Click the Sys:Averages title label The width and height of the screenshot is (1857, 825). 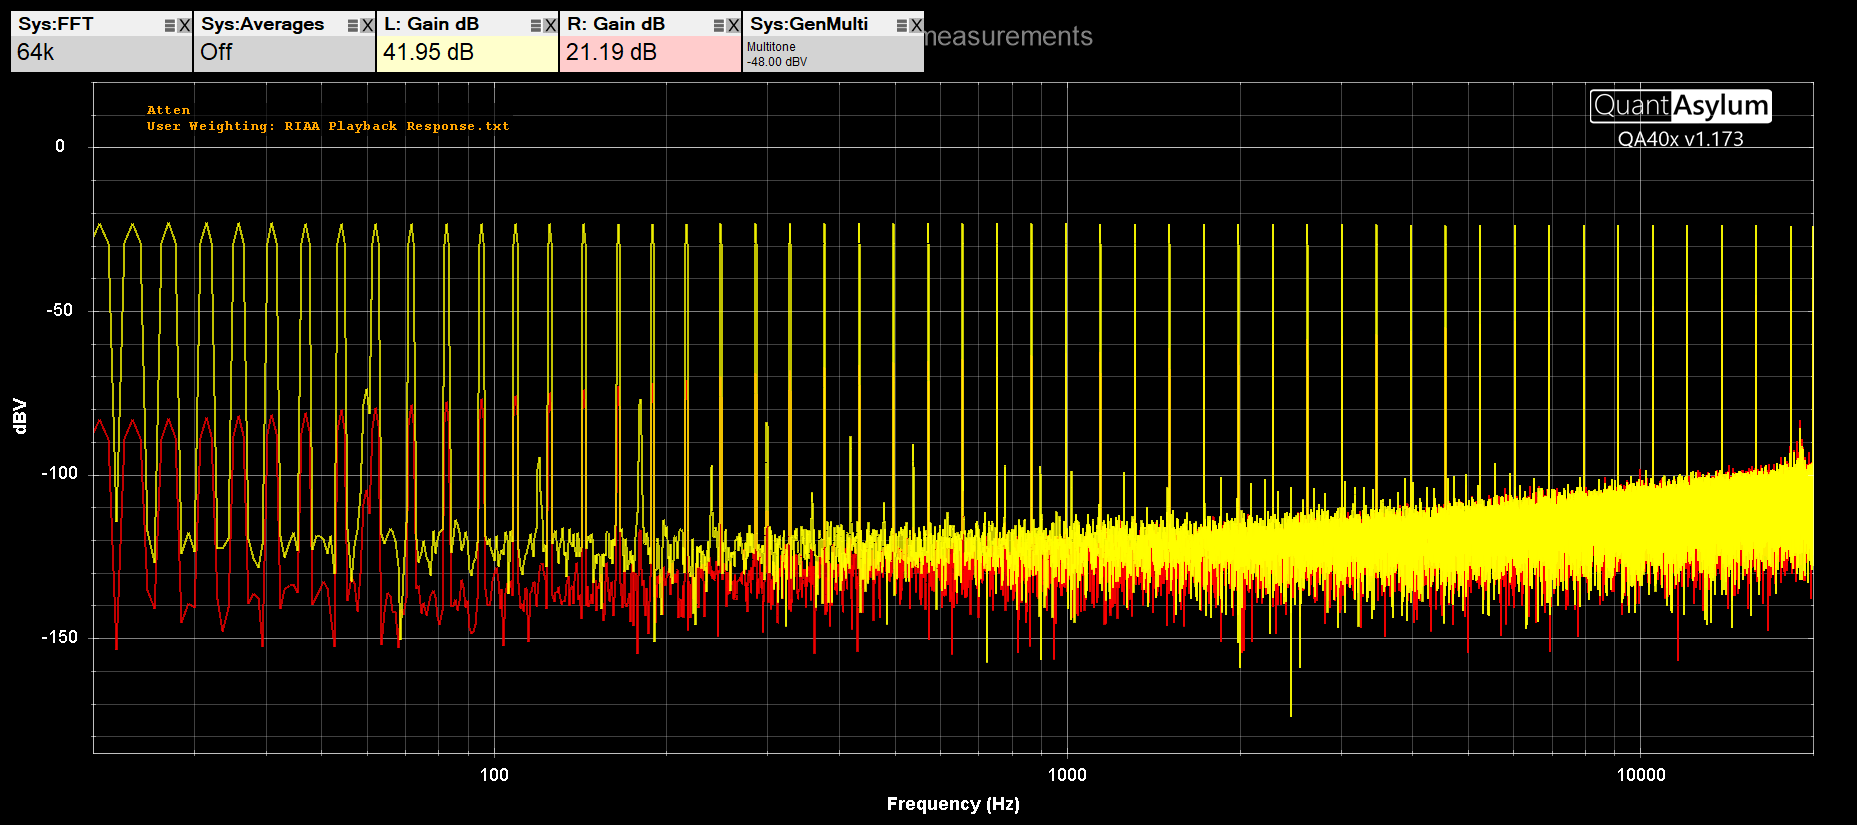coord(262,24)
